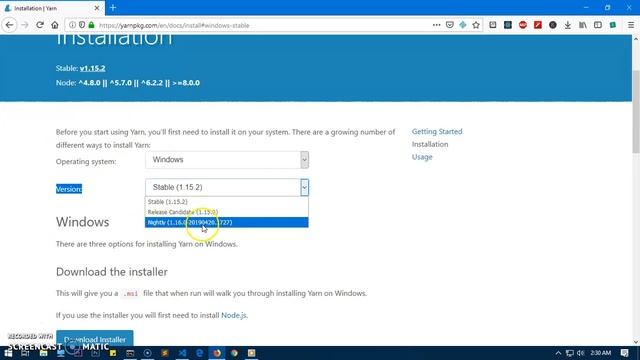Click the dark round extension icon
Image resolution: width=640 pixels, height=360 pixels.
pyautogui.click(x=553, y=25)
